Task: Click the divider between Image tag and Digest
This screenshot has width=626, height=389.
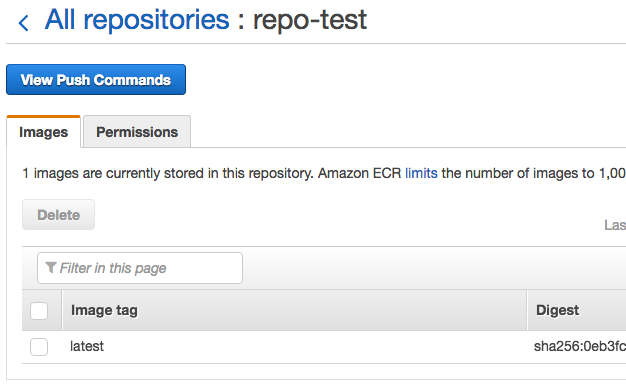Action: tap(527, 310)
